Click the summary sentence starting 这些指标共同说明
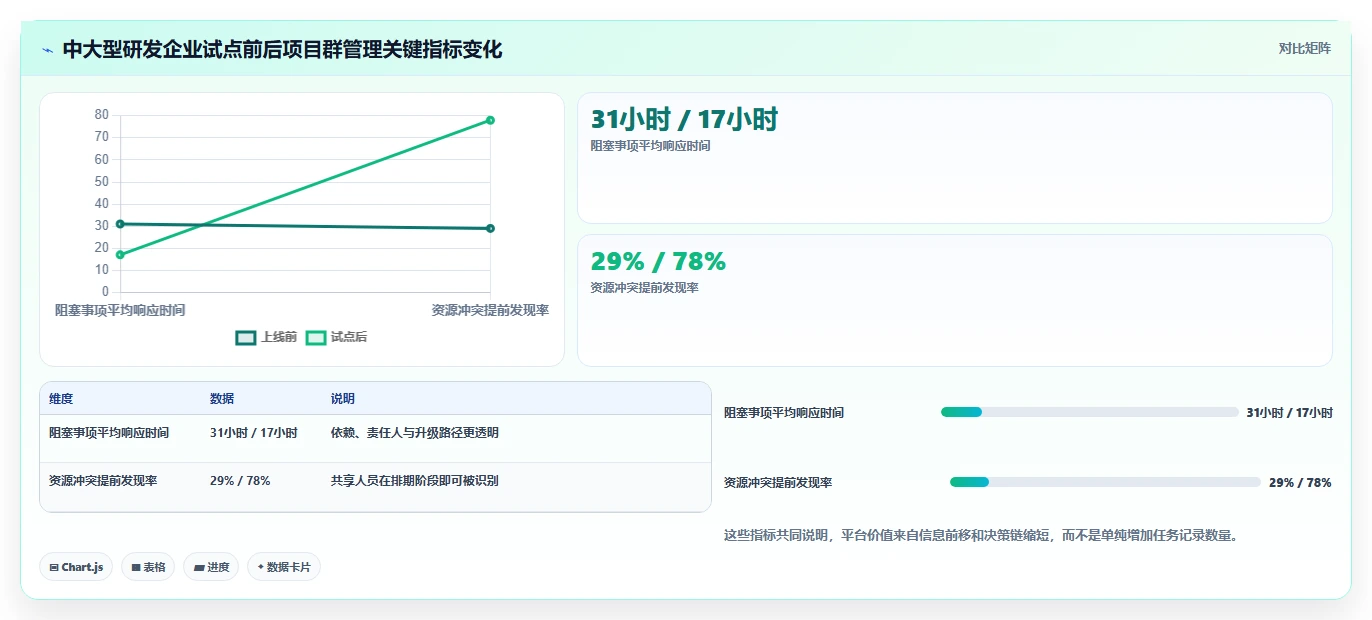 [x=984, y=535]
